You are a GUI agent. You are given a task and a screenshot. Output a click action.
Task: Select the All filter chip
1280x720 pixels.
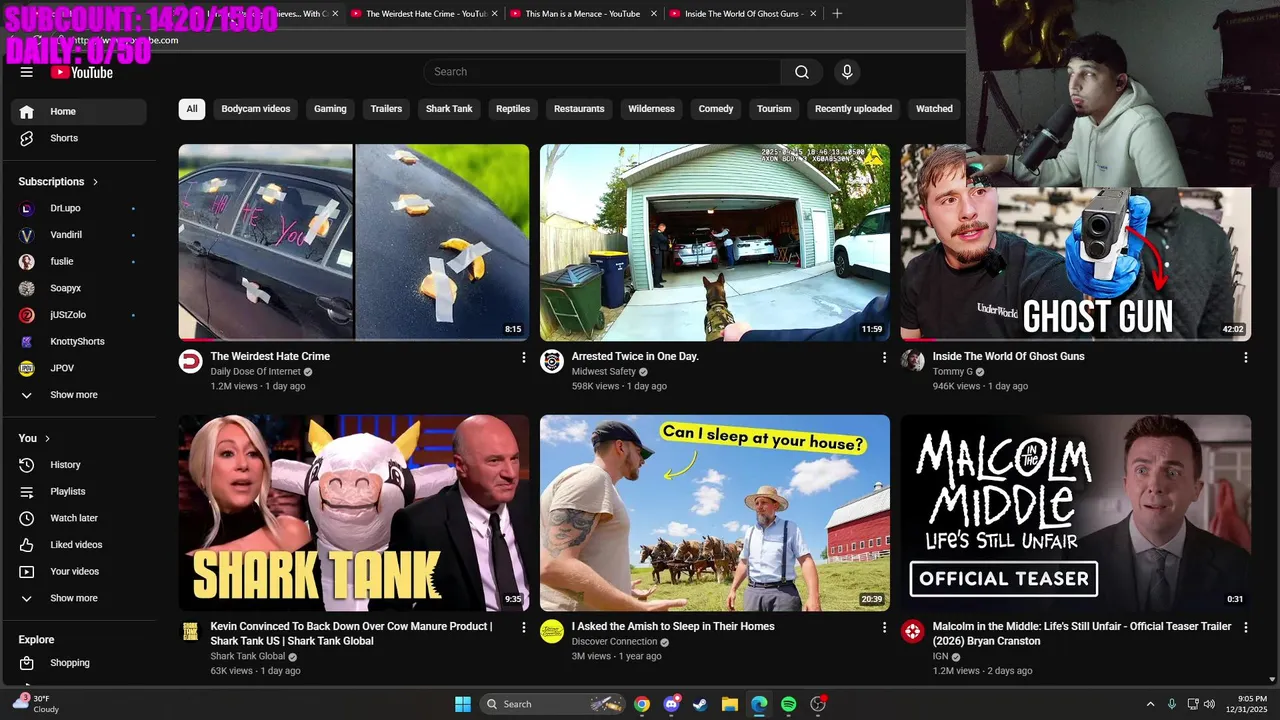pyautogui.click(x=192, y=109)
